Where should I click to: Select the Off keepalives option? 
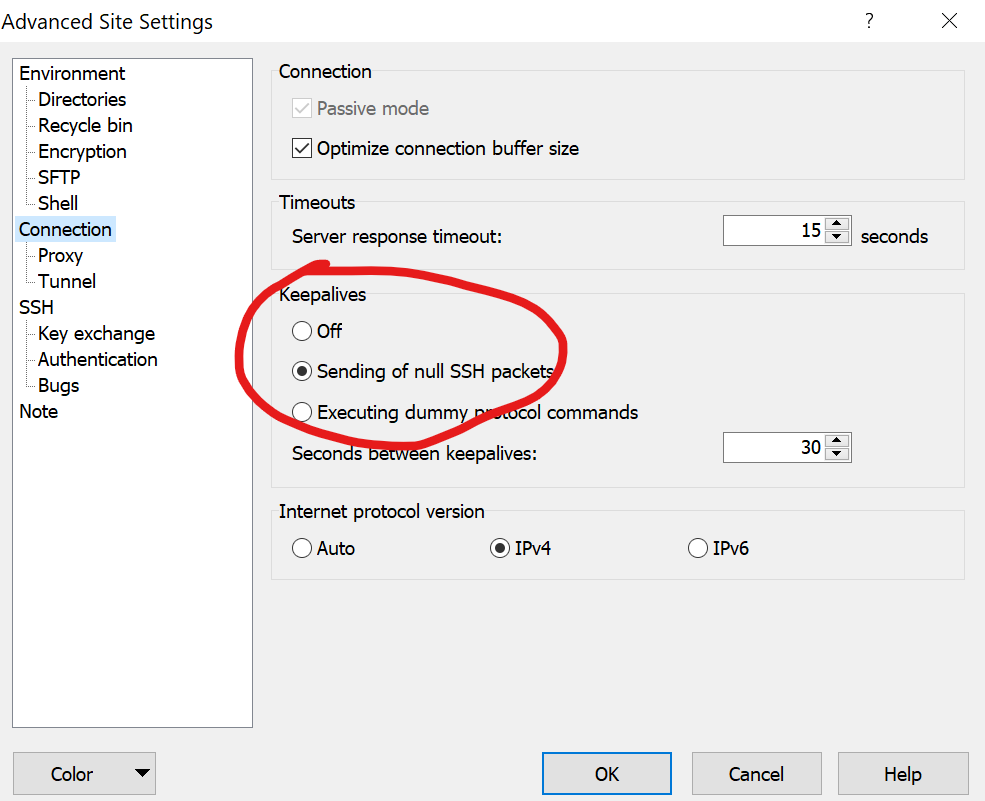click(x=302, y=331)
